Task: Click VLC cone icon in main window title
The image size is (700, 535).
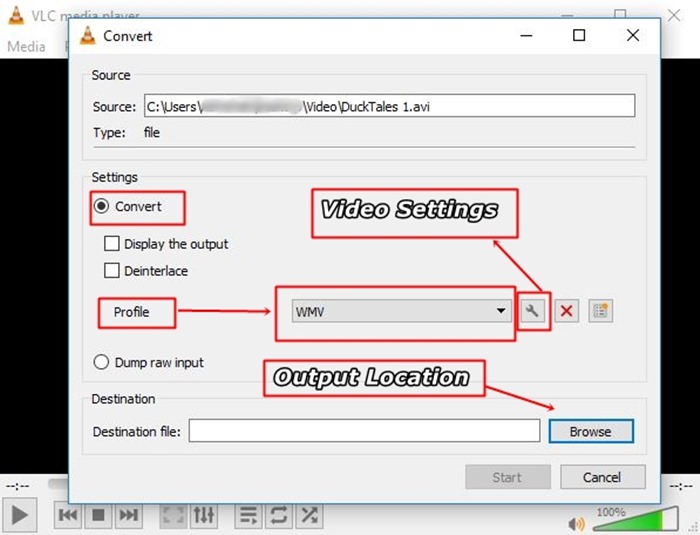Action: (x=16, y=15)
